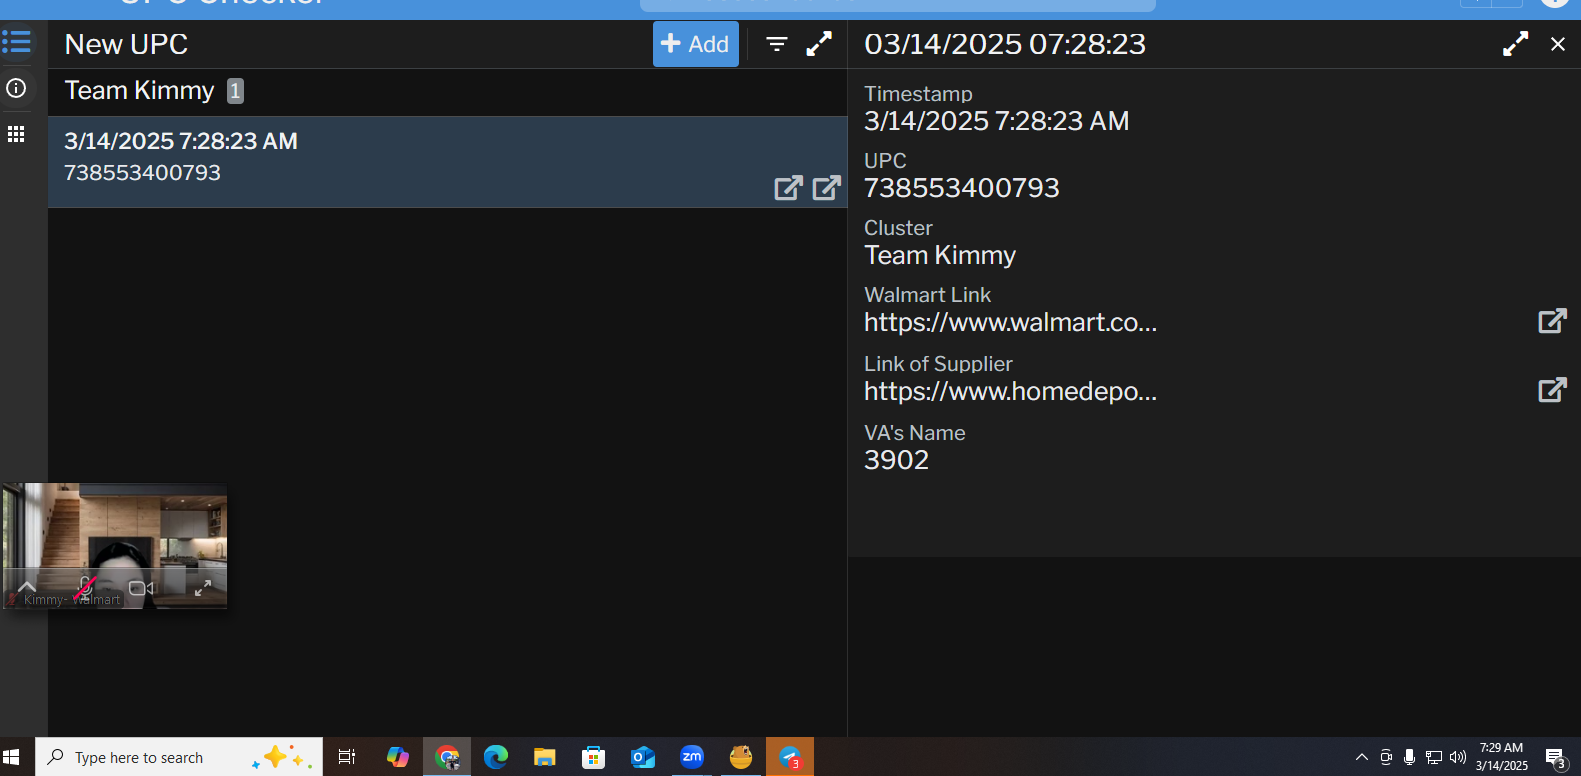Open the filter options for New UPC
Screen dimensions: 1581x776
pyautogui.click(x=777, y=44)
